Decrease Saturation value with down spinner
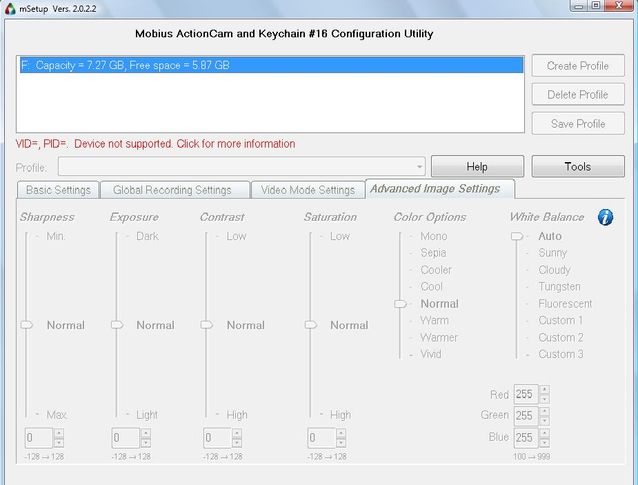The width and height of the screenshot is (638, 485). (x=341, y=443)
